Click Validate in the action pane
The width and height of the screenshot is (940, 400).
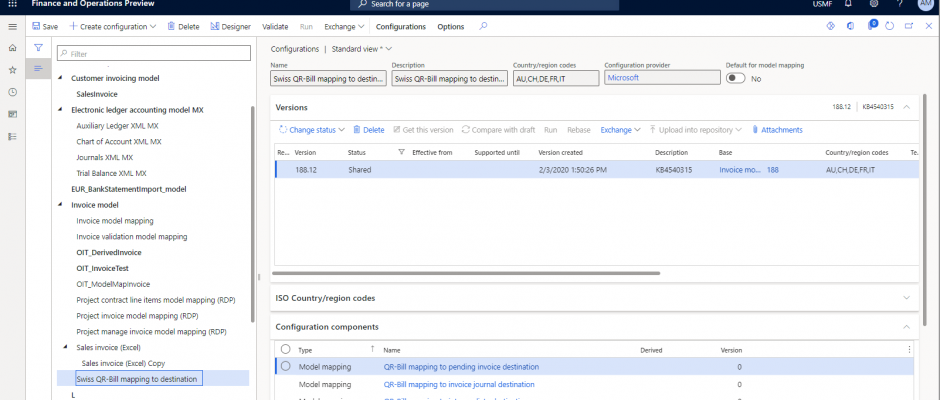click(x=275, y=26)
